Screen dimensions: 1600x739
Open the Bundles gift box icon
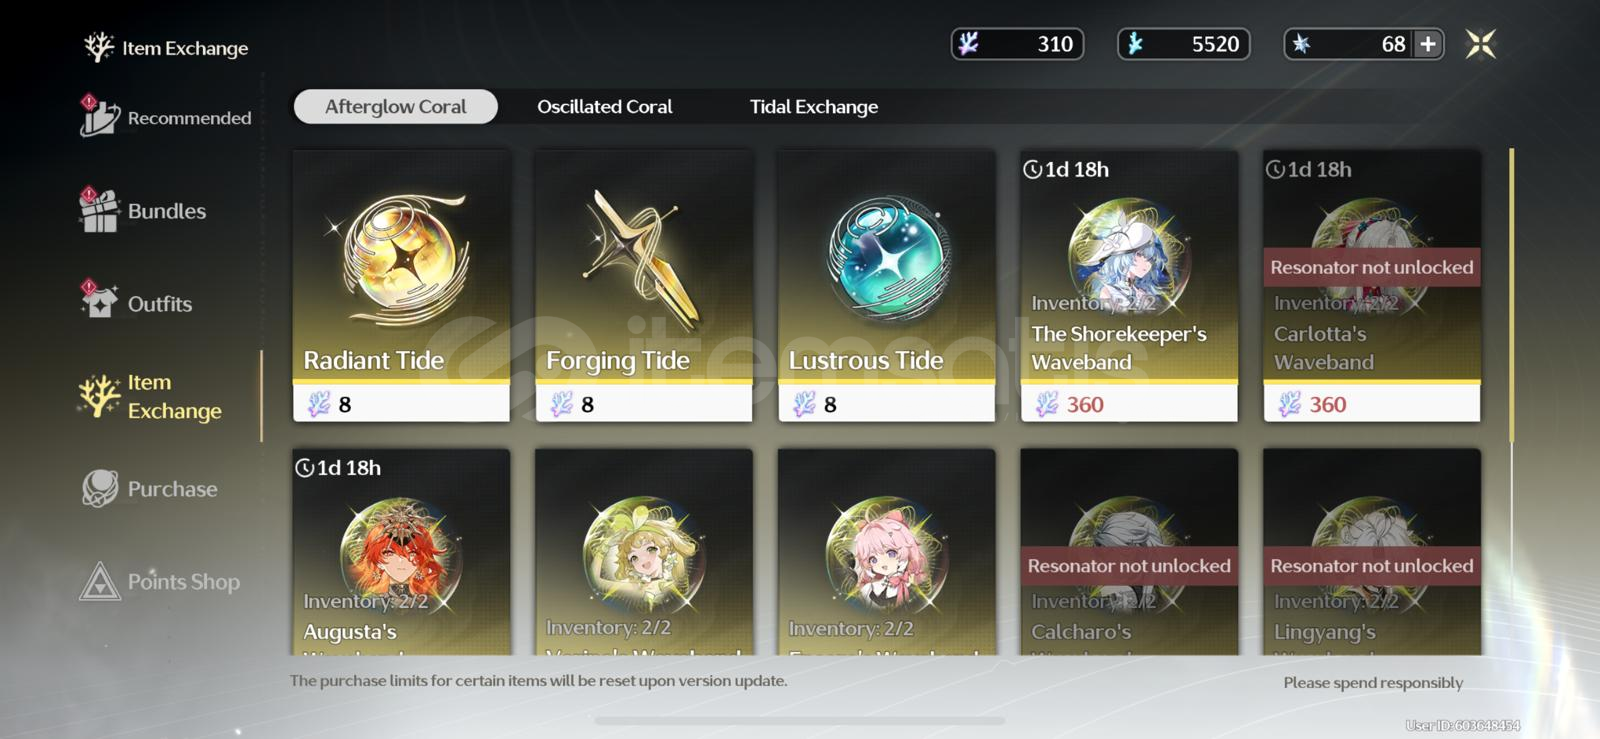click(x=99, y=210)
